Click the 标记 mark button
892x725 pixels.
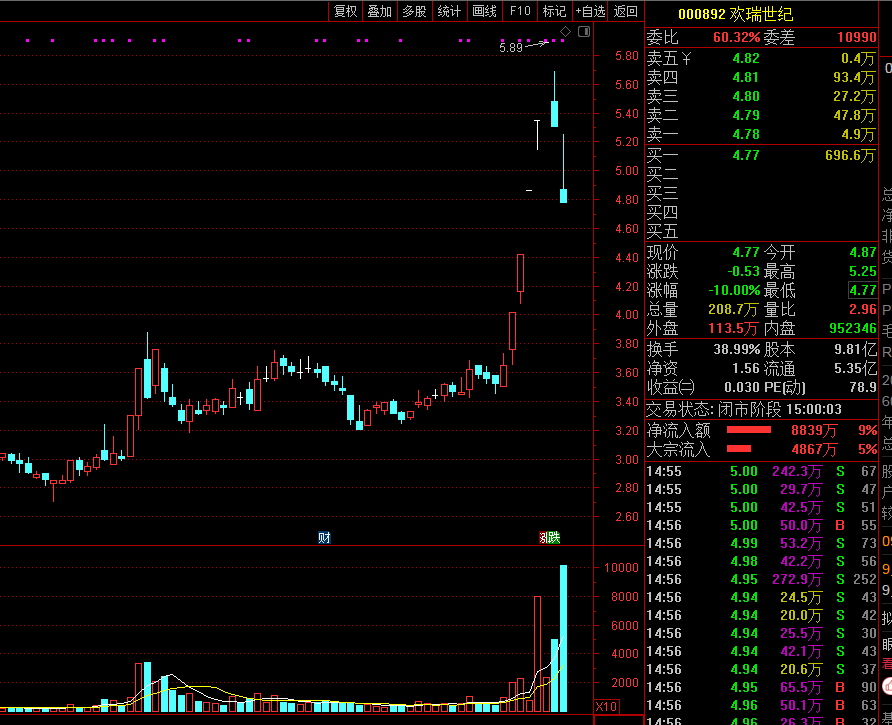554,11
